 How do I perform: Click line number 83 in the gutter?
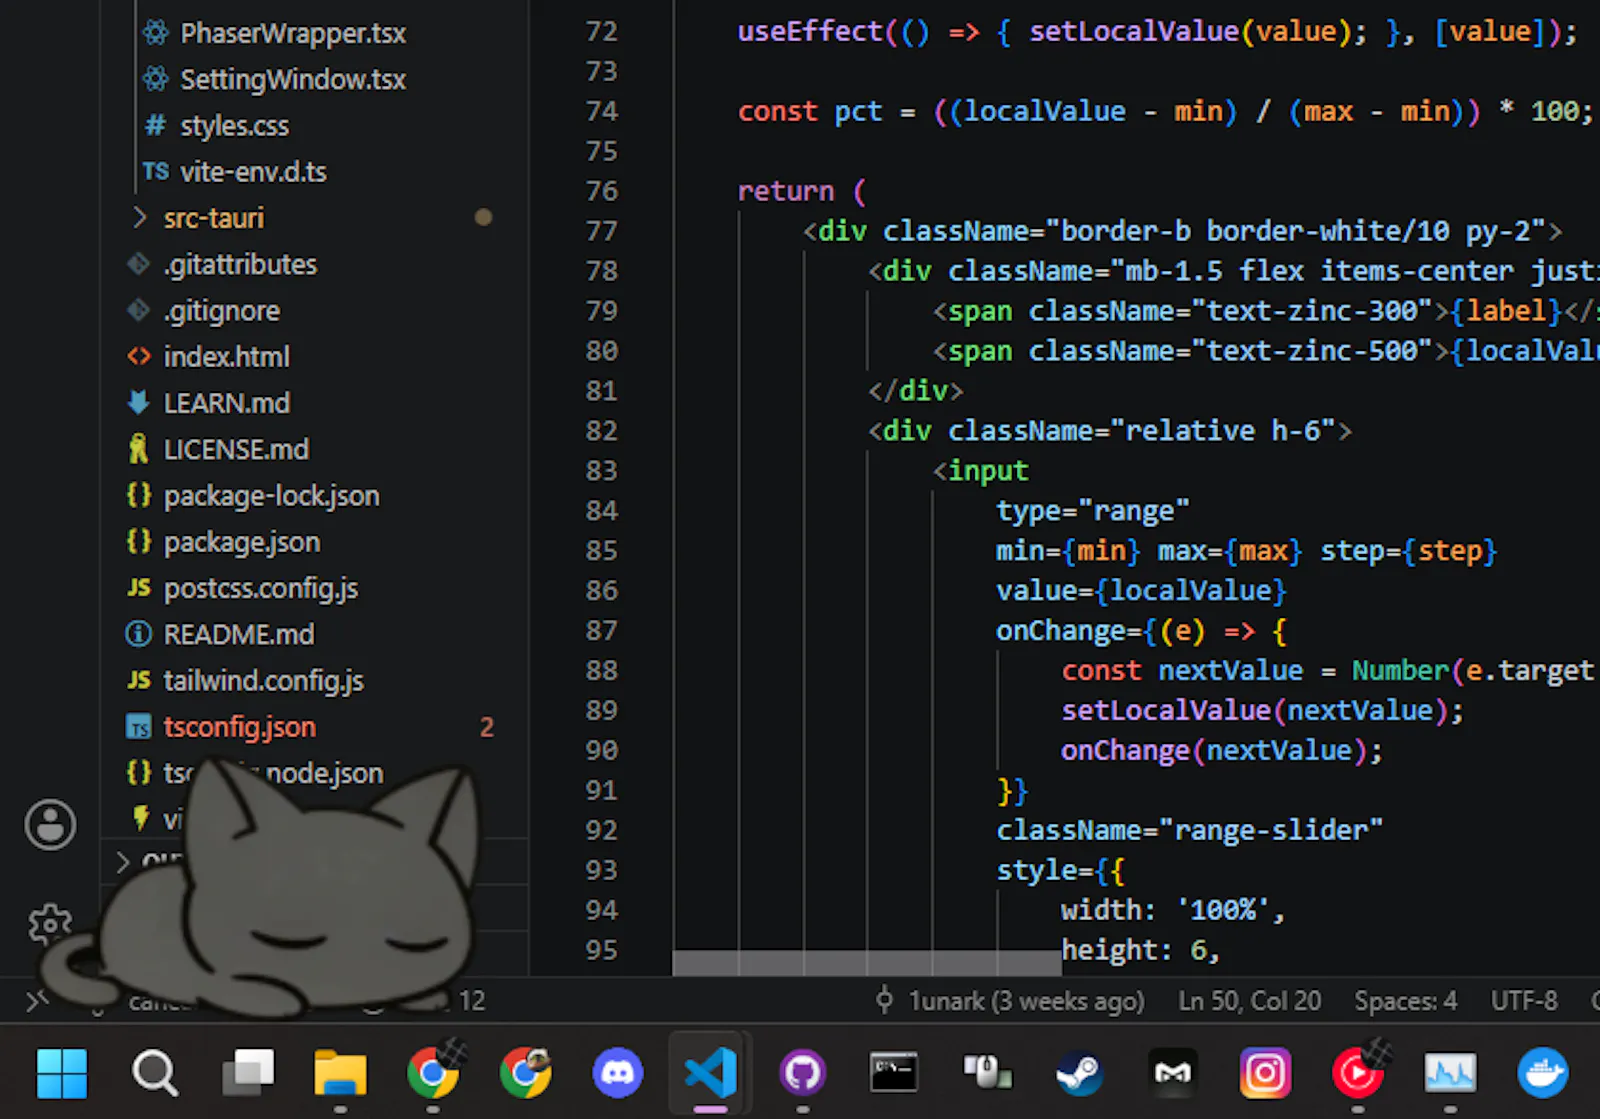point(602,470)
